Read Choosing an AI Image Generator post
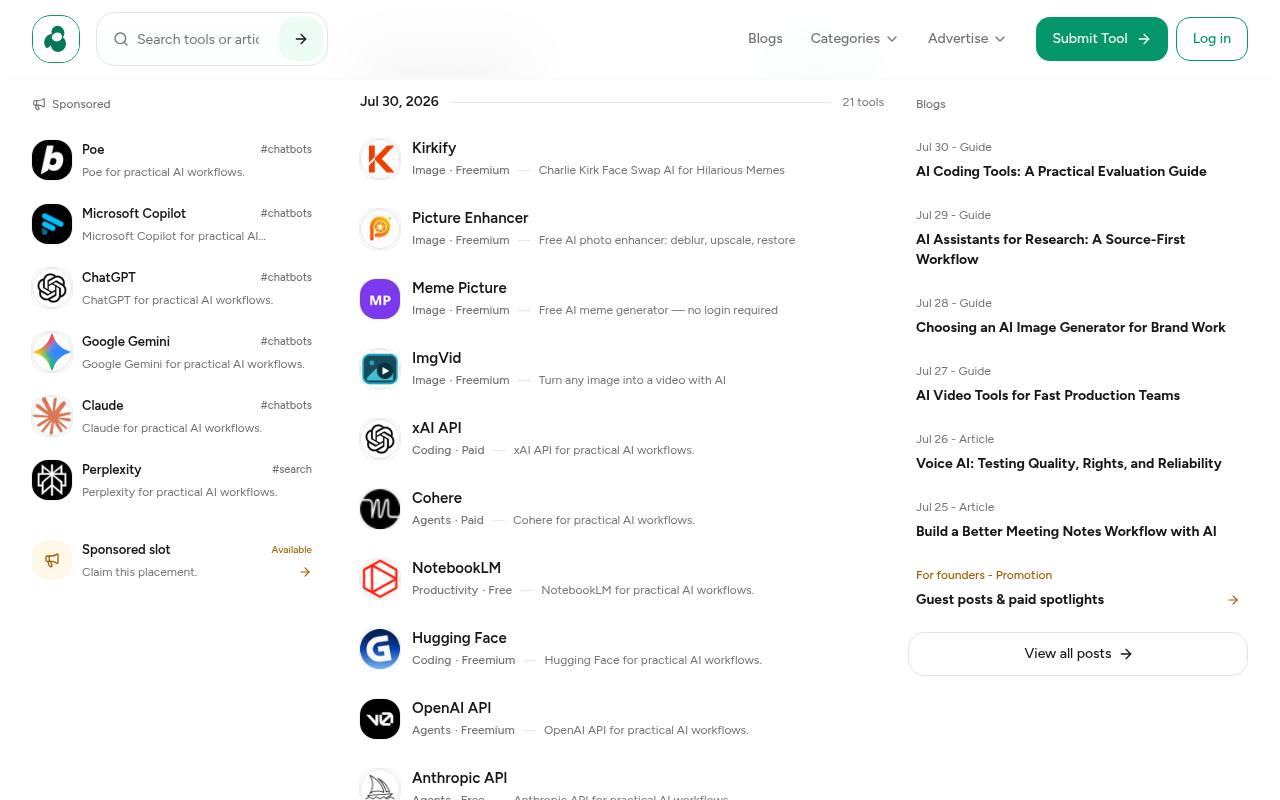 1070,327
